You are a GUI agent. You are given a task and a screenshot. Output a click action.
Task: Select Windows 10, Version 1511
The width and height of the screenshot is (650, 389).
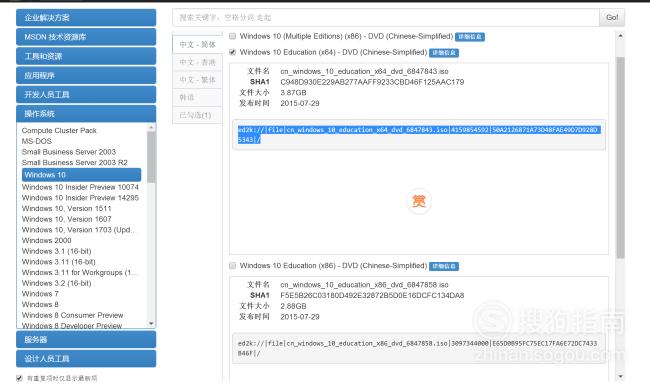click(x=66, y=208)
